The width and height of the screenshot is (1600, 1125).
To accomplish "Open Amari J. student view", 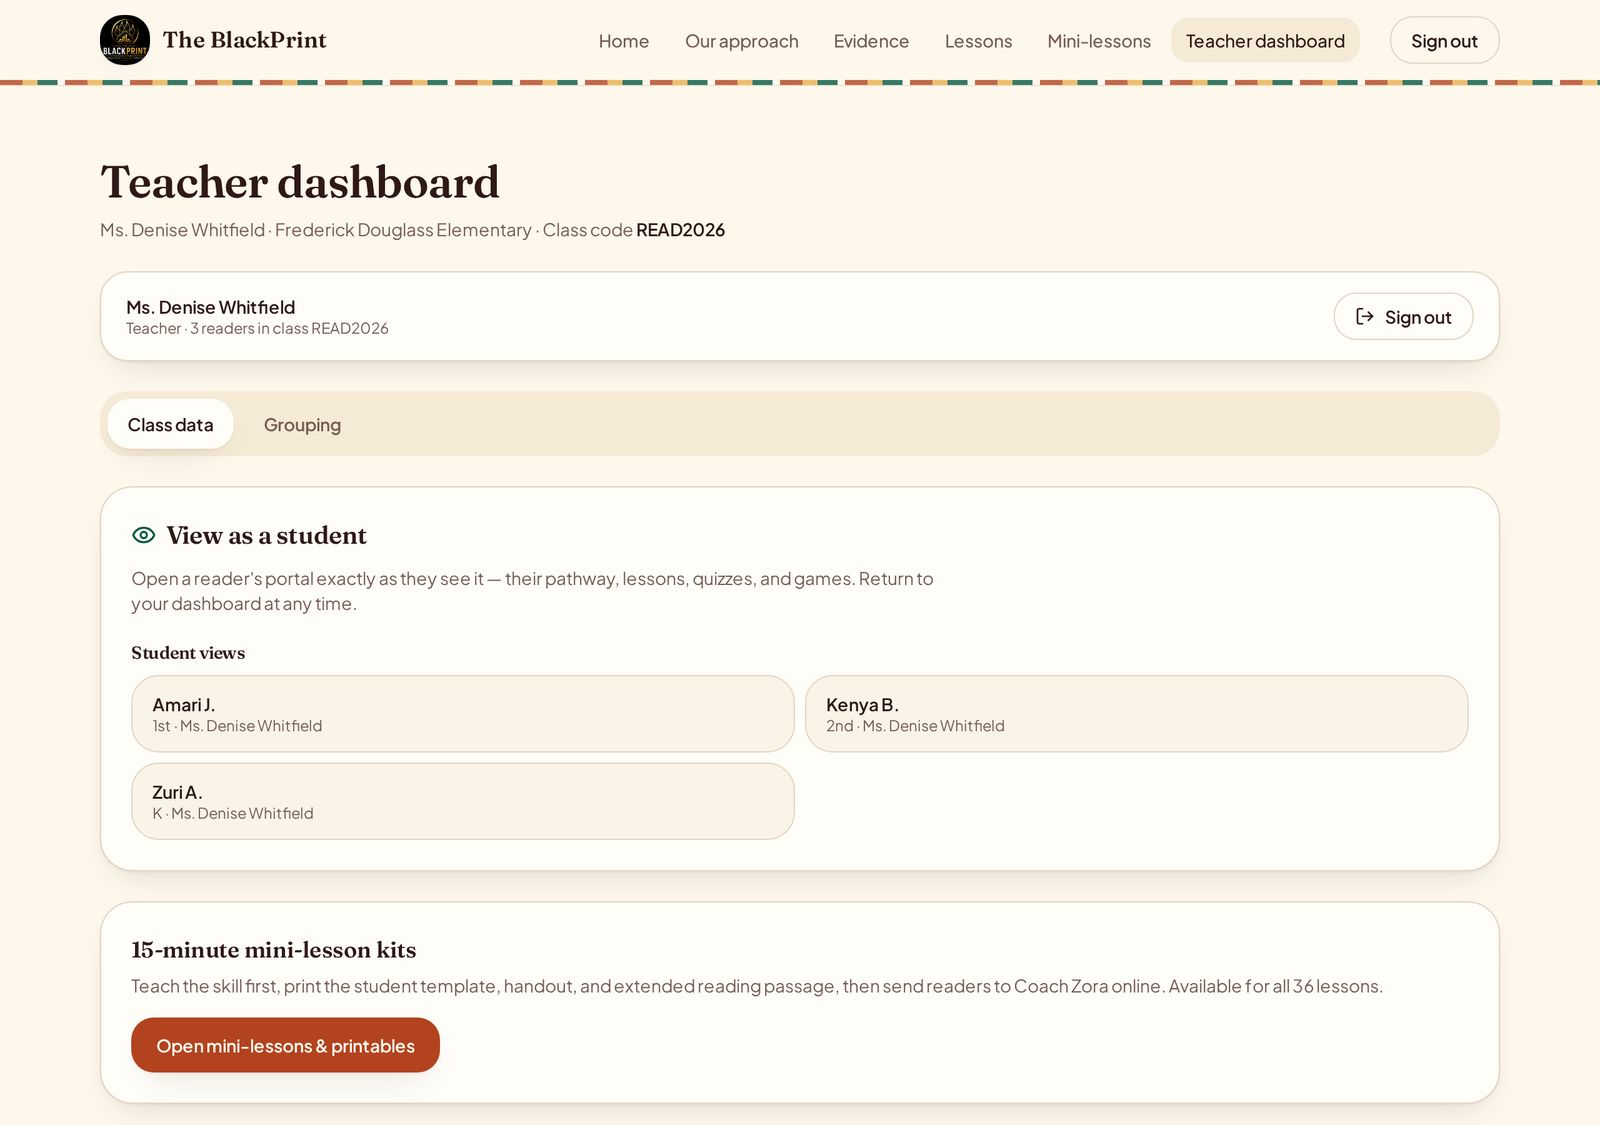I will tap(463, 714).
